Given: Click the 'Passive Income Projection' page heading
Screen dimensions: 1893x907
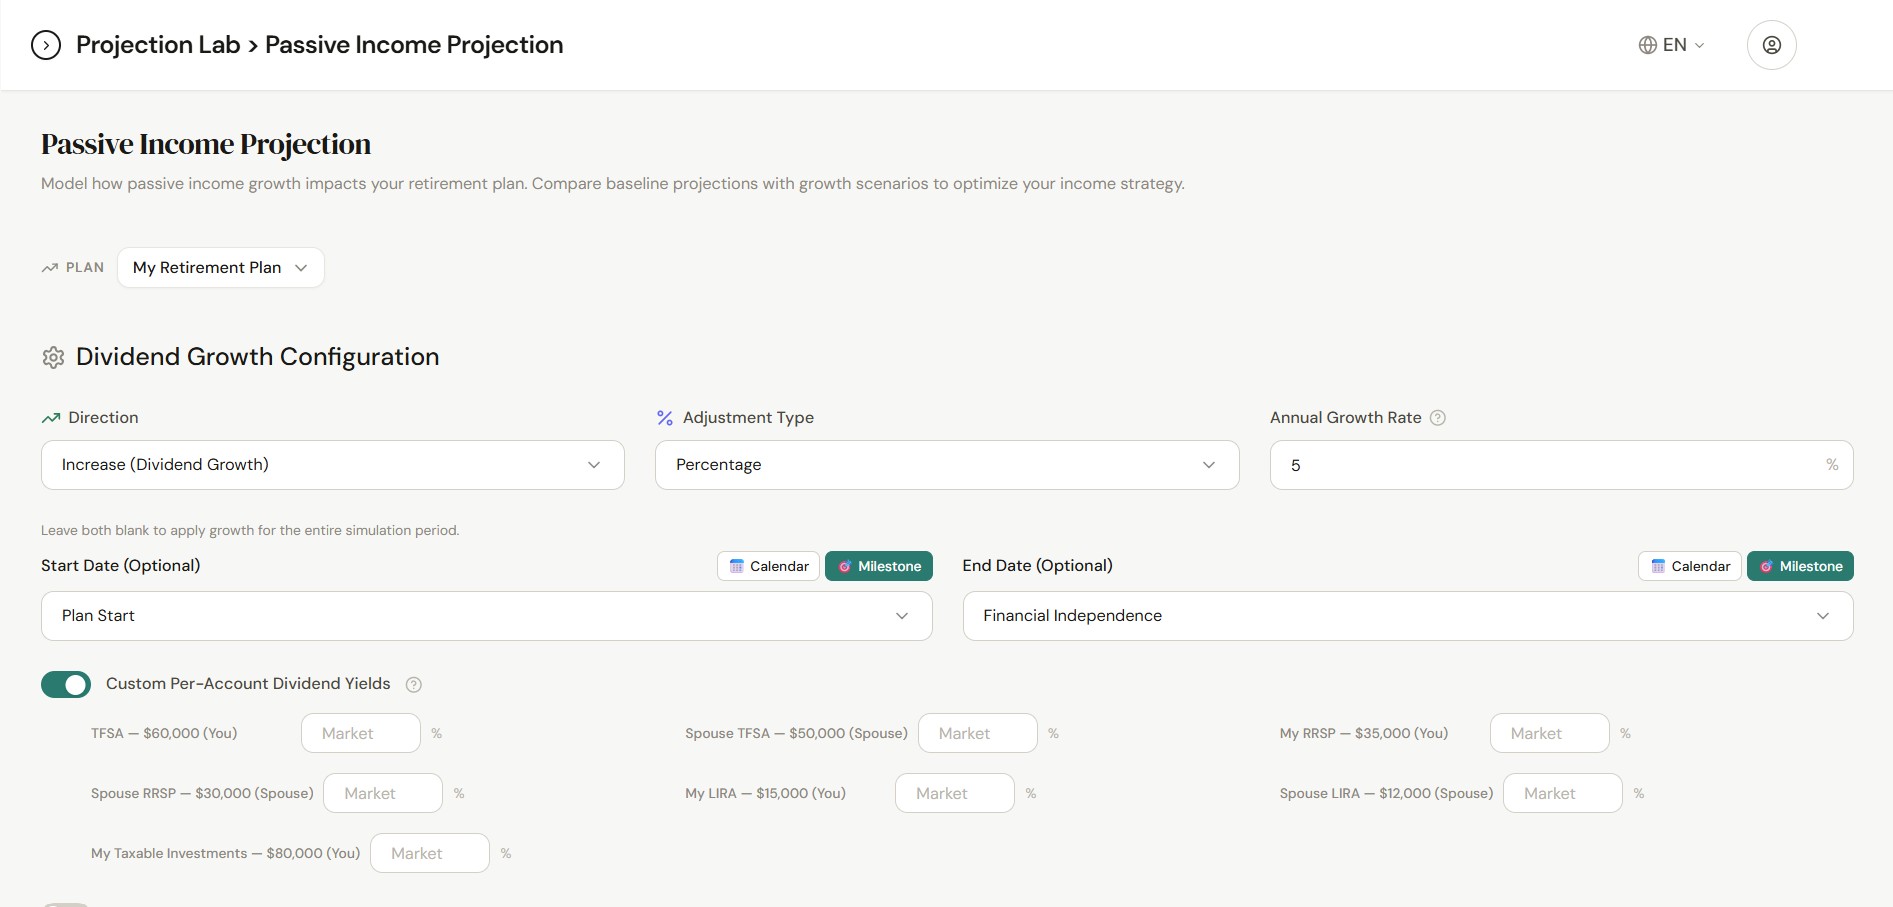Looking at the screenshot, I should [206, 144].
